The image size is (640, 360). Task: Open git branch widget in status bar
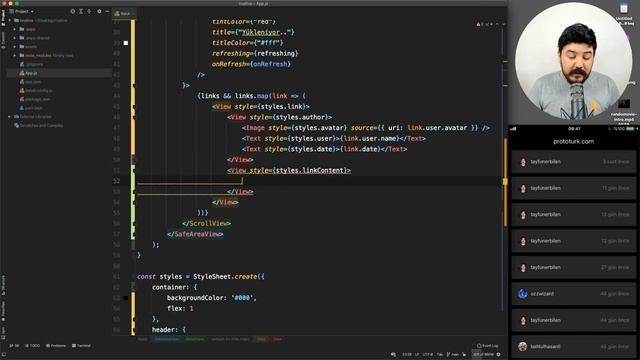(x=453, y=354)
